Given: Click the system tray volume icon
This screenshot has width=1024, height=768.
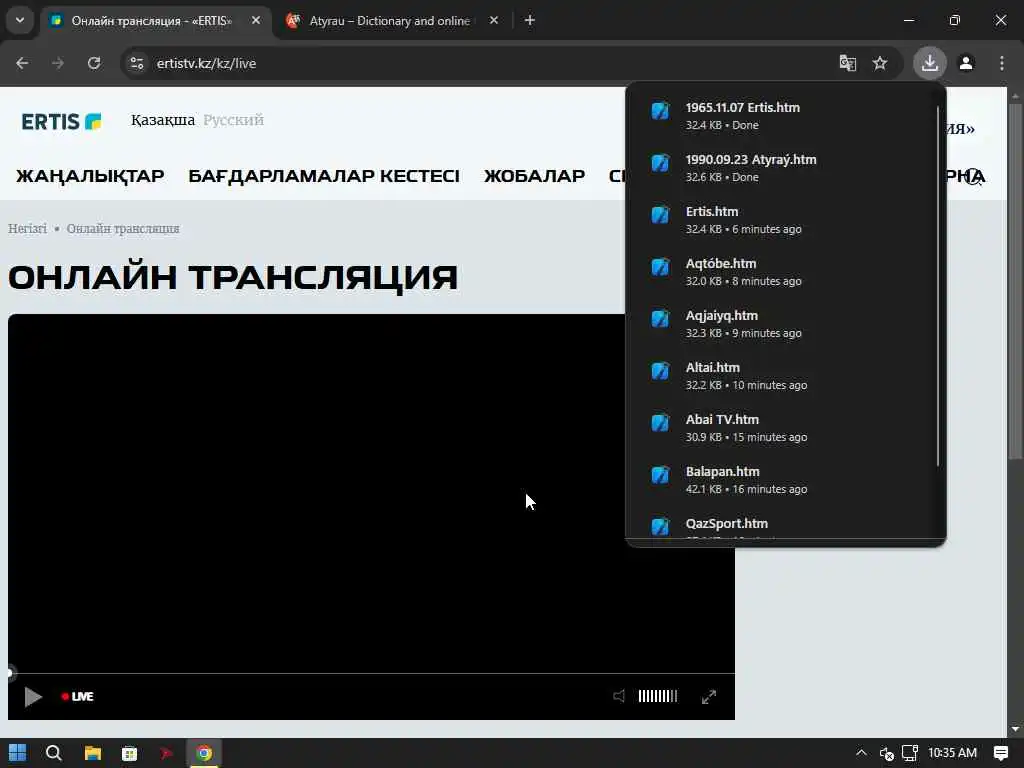Looking at the screenshot, I should [x=886, y=754].
